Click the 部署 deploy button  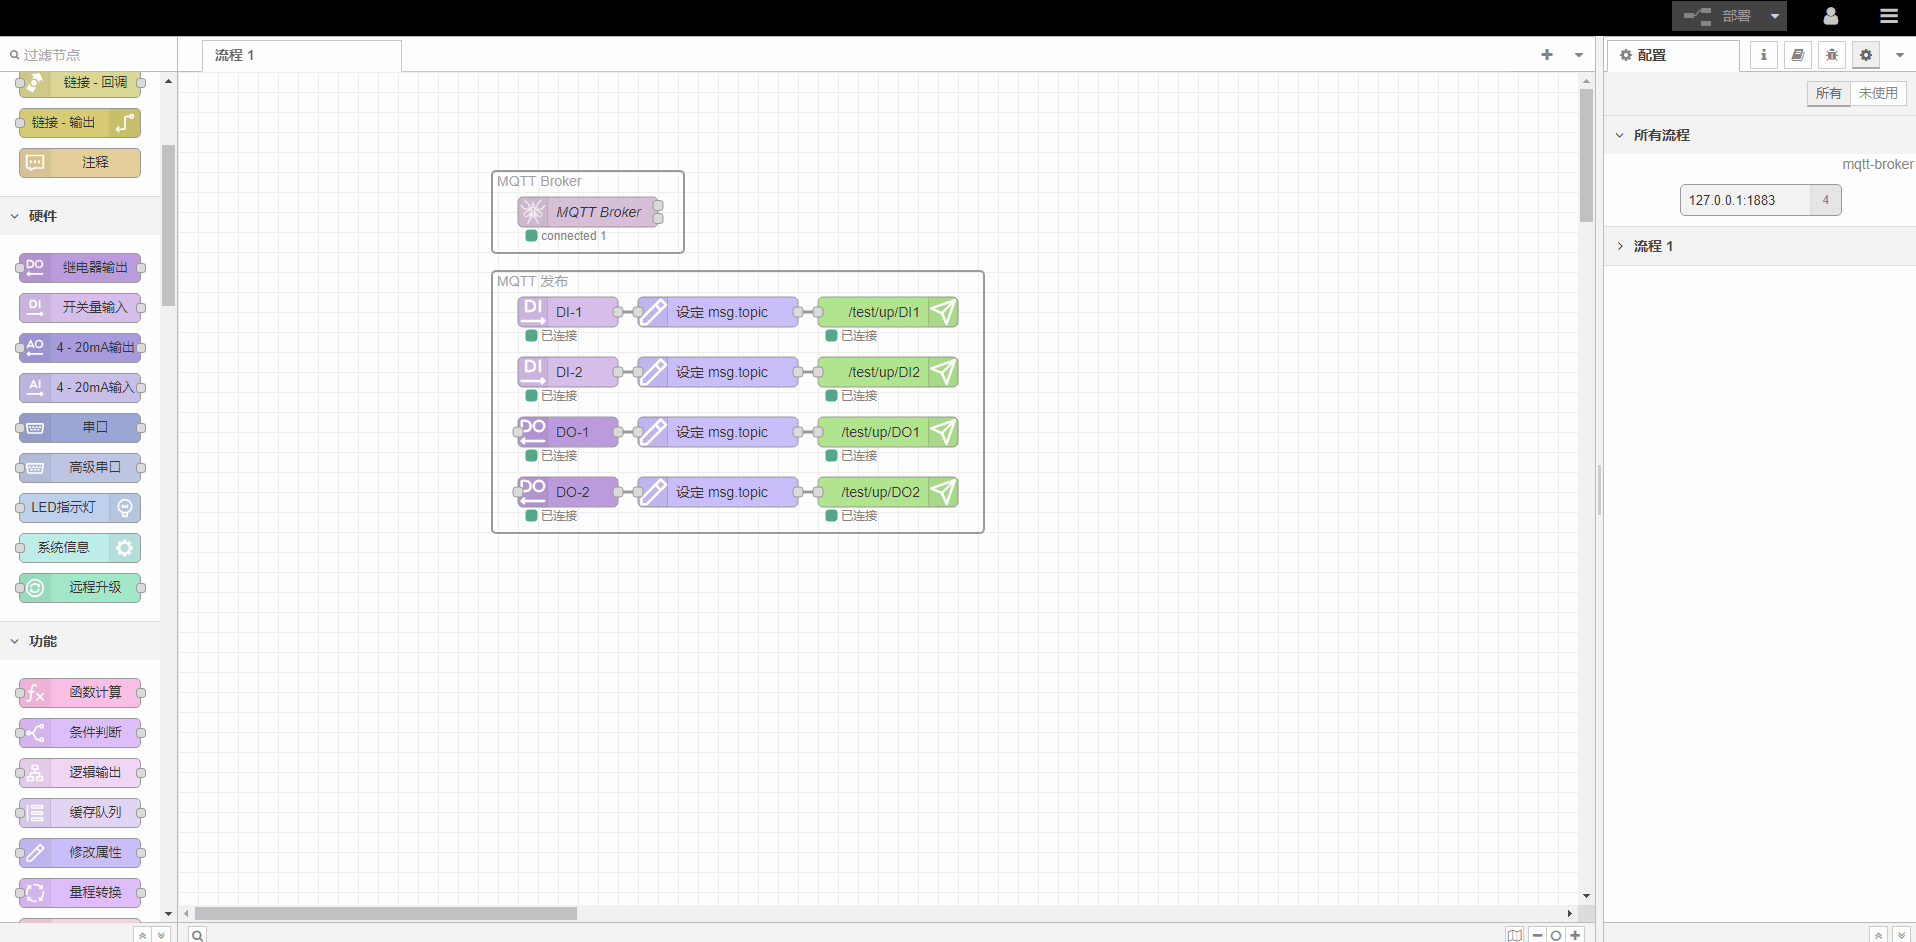(1716, 16)
